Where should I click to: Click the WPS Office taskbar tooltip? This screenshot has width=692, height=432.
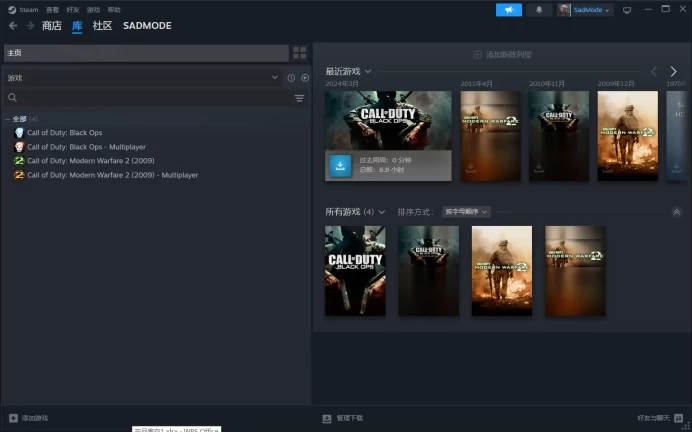pos(177,429)
